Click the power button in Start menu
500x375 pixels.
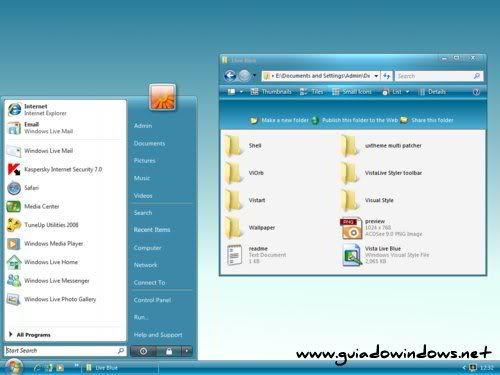click(x=143, y=351)
